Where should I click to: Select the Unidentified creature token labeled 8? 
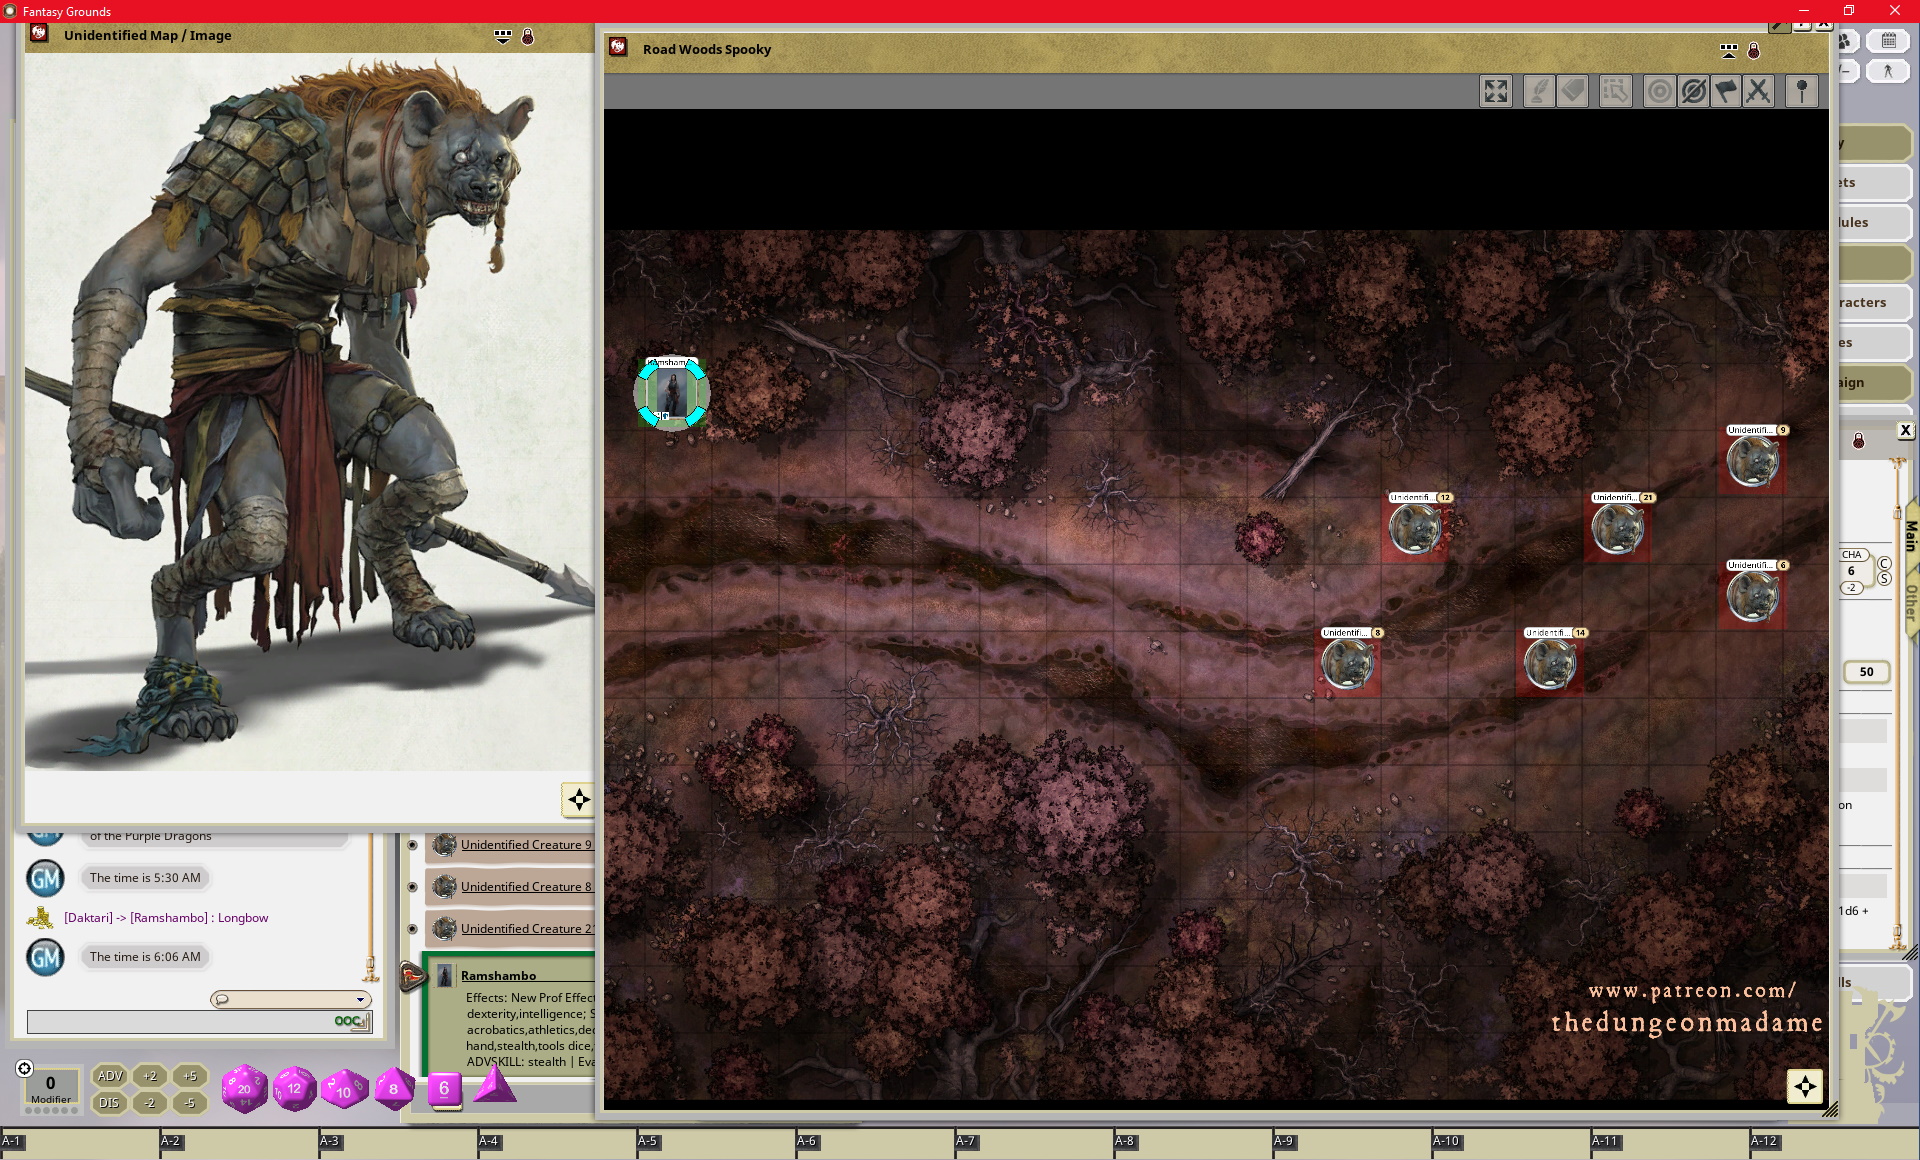(1347, 664)
